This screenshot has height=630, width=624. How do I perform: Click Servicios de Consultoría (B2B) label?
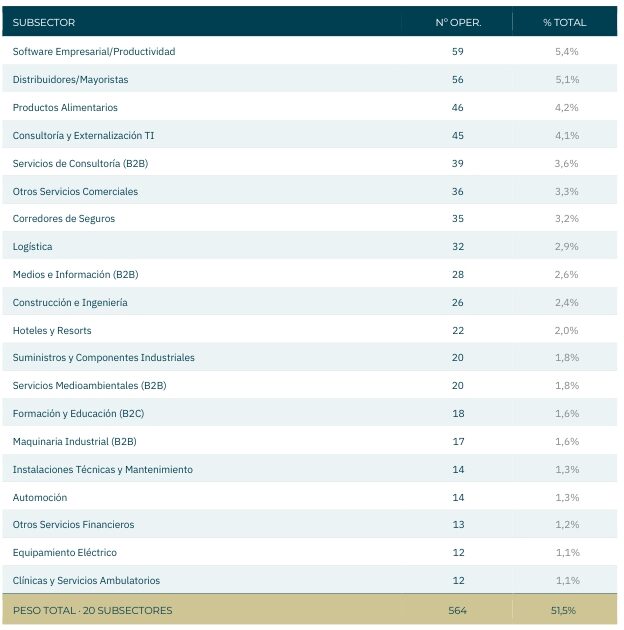tap(80, 164)
